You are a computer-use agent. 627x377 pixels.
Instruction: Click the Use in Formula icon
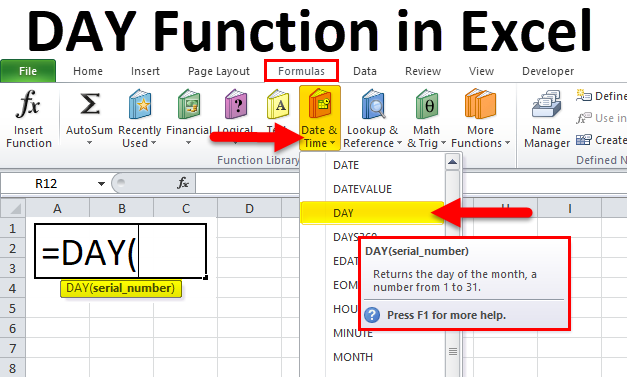coord(584,118)
